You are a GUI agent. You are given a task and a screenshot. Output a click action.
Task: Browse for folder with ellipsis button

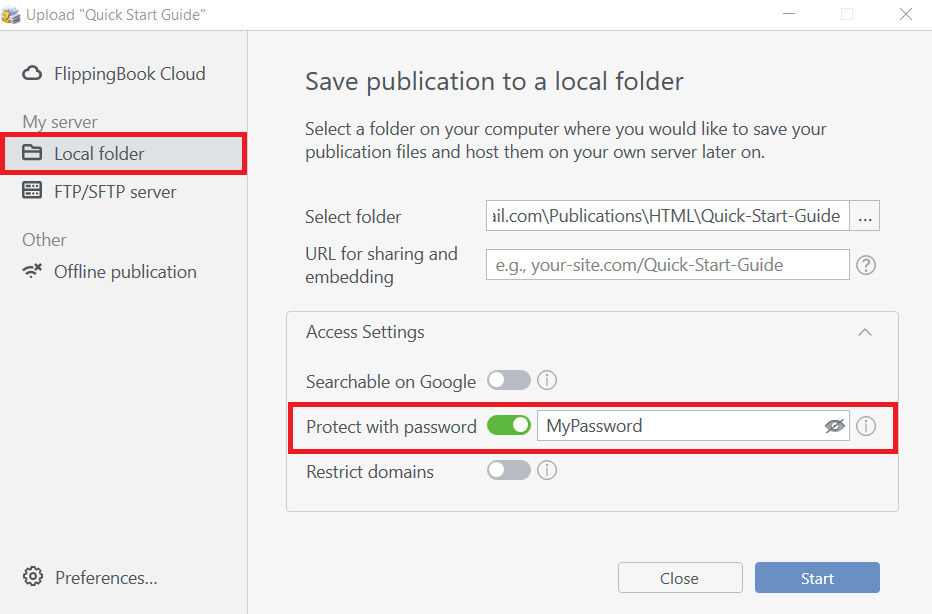pyautogui.click(x=865, y=216)
